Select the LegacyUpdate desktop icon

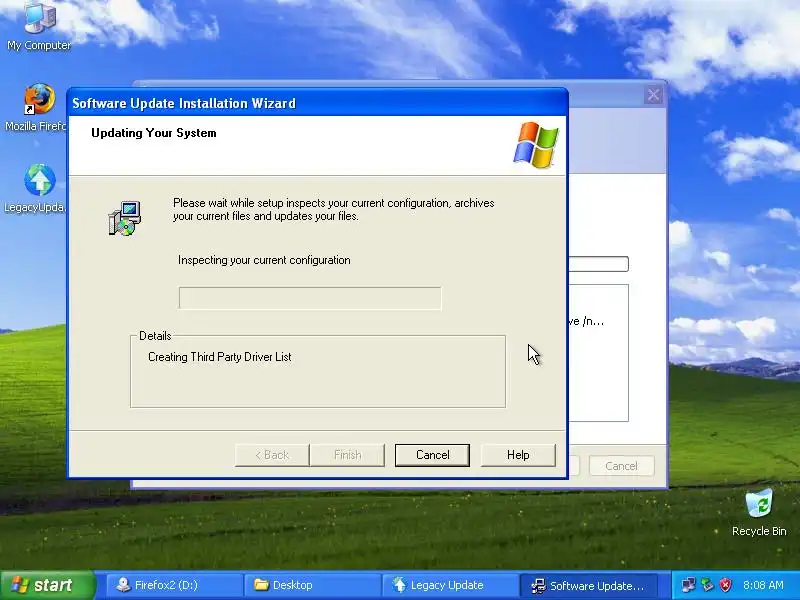(x=36, y=188)
